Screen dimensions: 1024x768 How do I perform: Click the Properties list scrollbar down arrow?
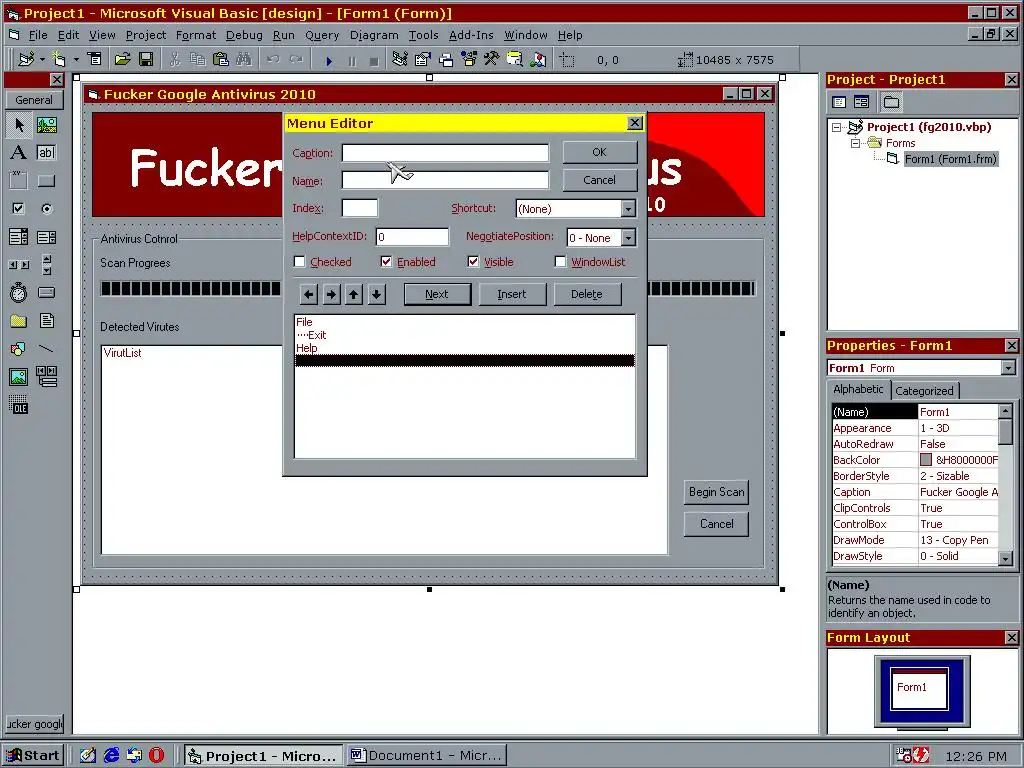[x=1006, y=558]
